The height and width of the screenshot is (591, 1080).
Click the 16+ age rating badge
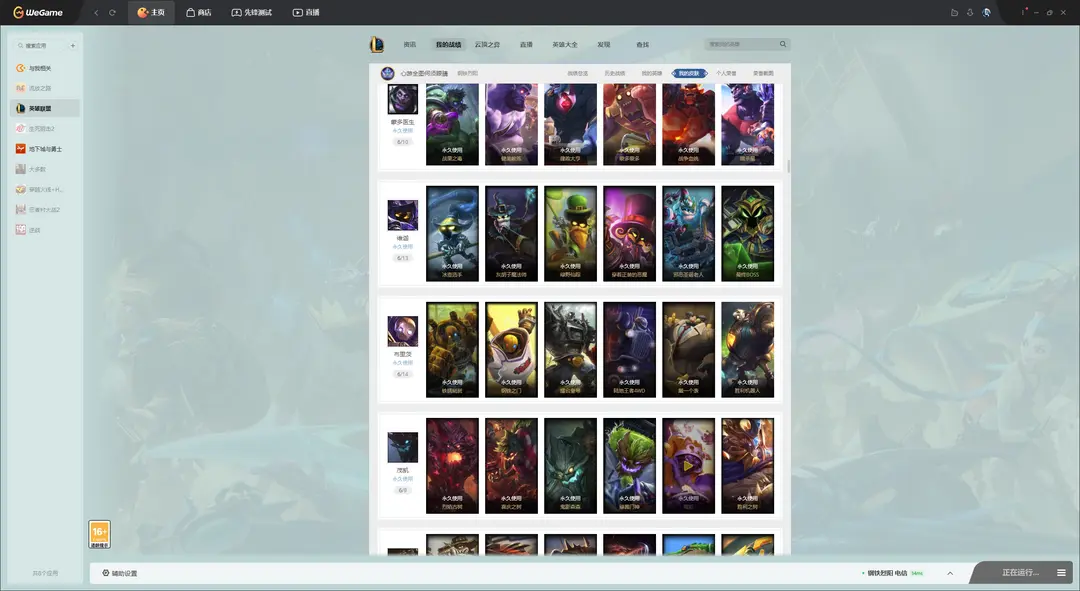[x=99, y=535]
